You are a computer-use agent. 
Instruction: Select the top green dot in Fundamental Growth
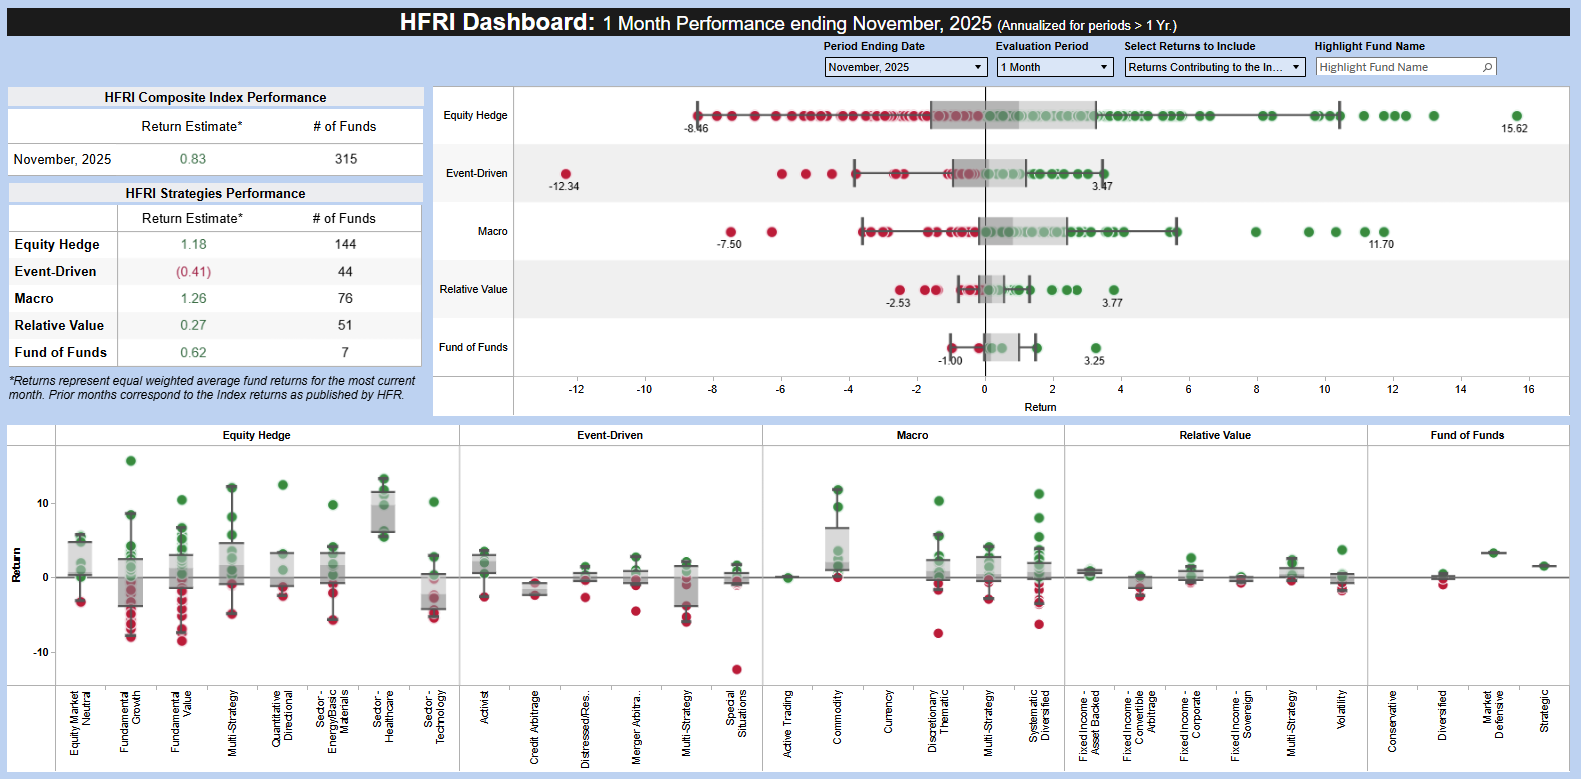tap(131, 461)
